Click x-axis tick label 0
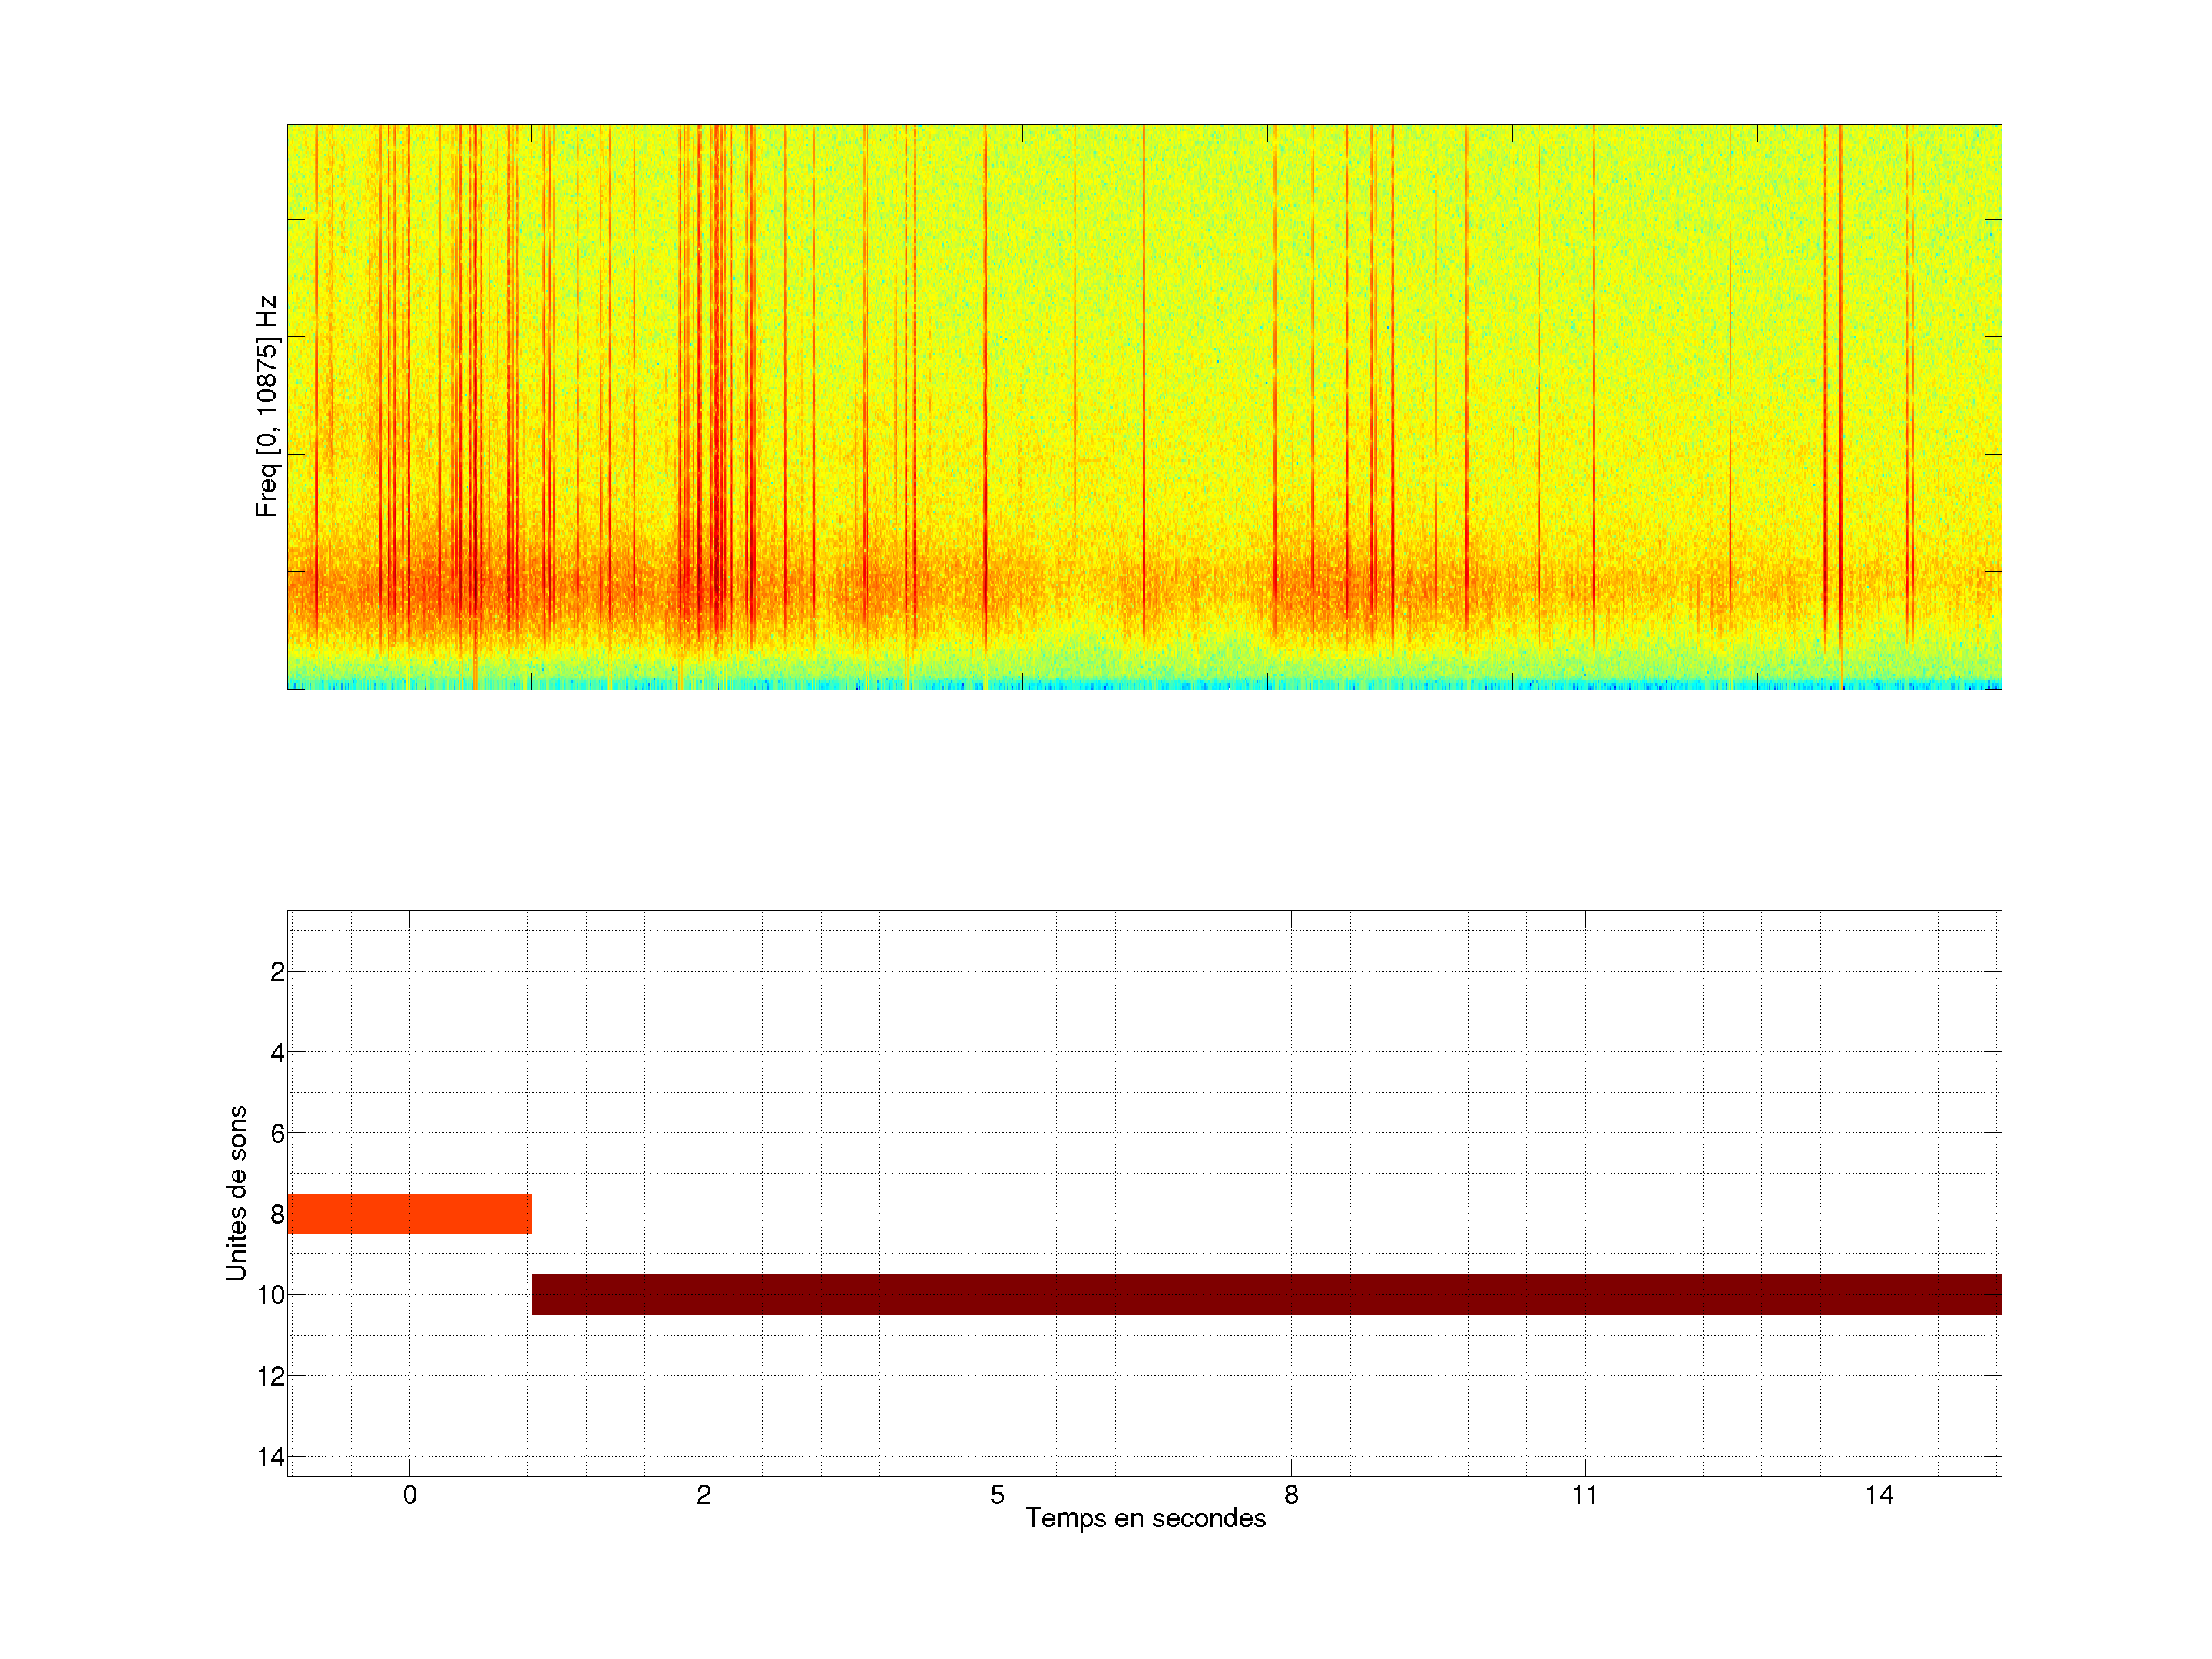Image resolution: width=2212 pixels, height=1659 pixels. pos(410,1495)
